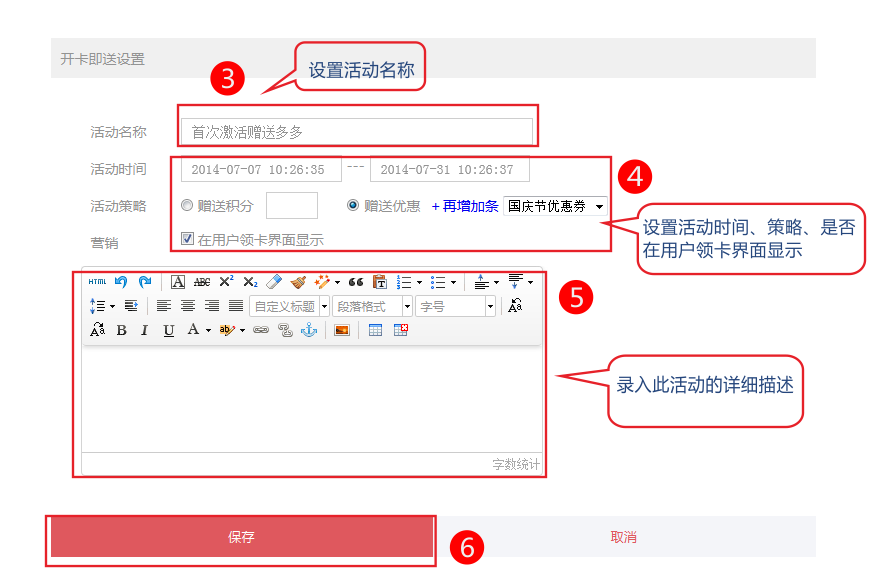Insert a hyperlink with link icon
This screenshot has height=568, width=871.
[260, 330]
